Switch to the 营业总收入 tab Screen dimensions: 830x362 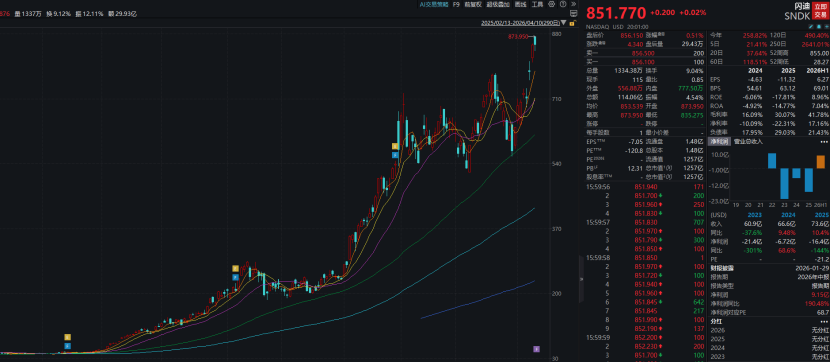747,142
